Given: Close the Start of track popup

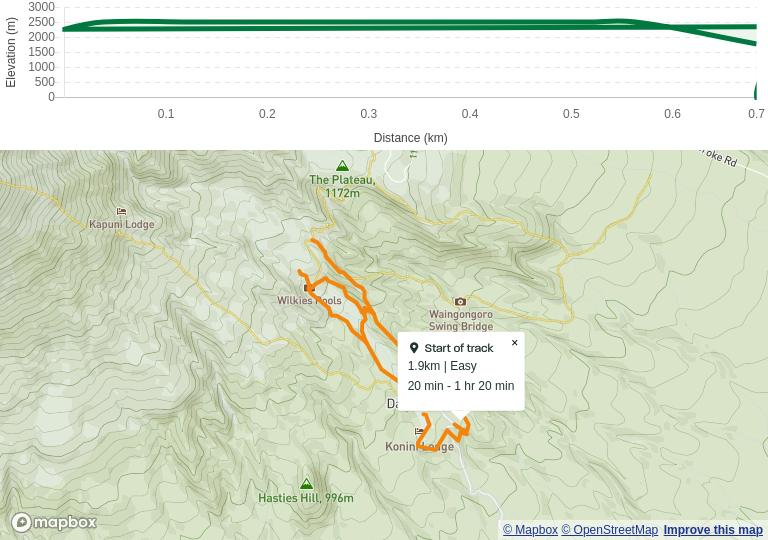Looking at the screenshot, I should coord(515,343).
